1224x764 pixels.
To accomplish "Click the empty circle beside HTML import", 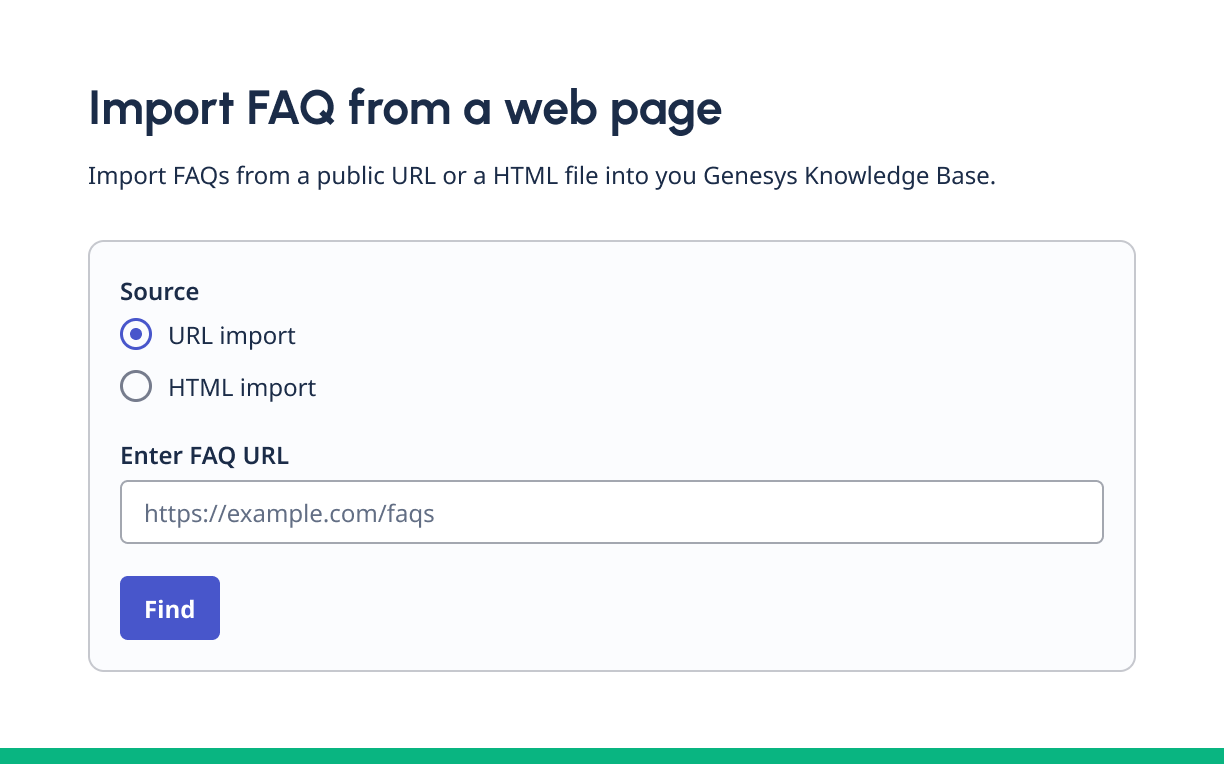I will [x=136, y=387].
